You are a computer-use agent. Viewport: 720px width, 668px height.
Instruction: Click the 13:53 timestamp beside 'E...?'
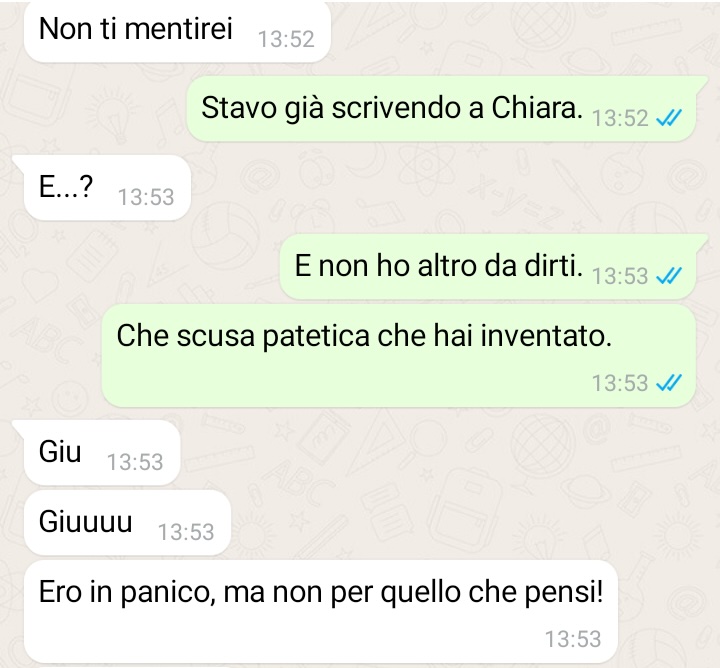146,197
